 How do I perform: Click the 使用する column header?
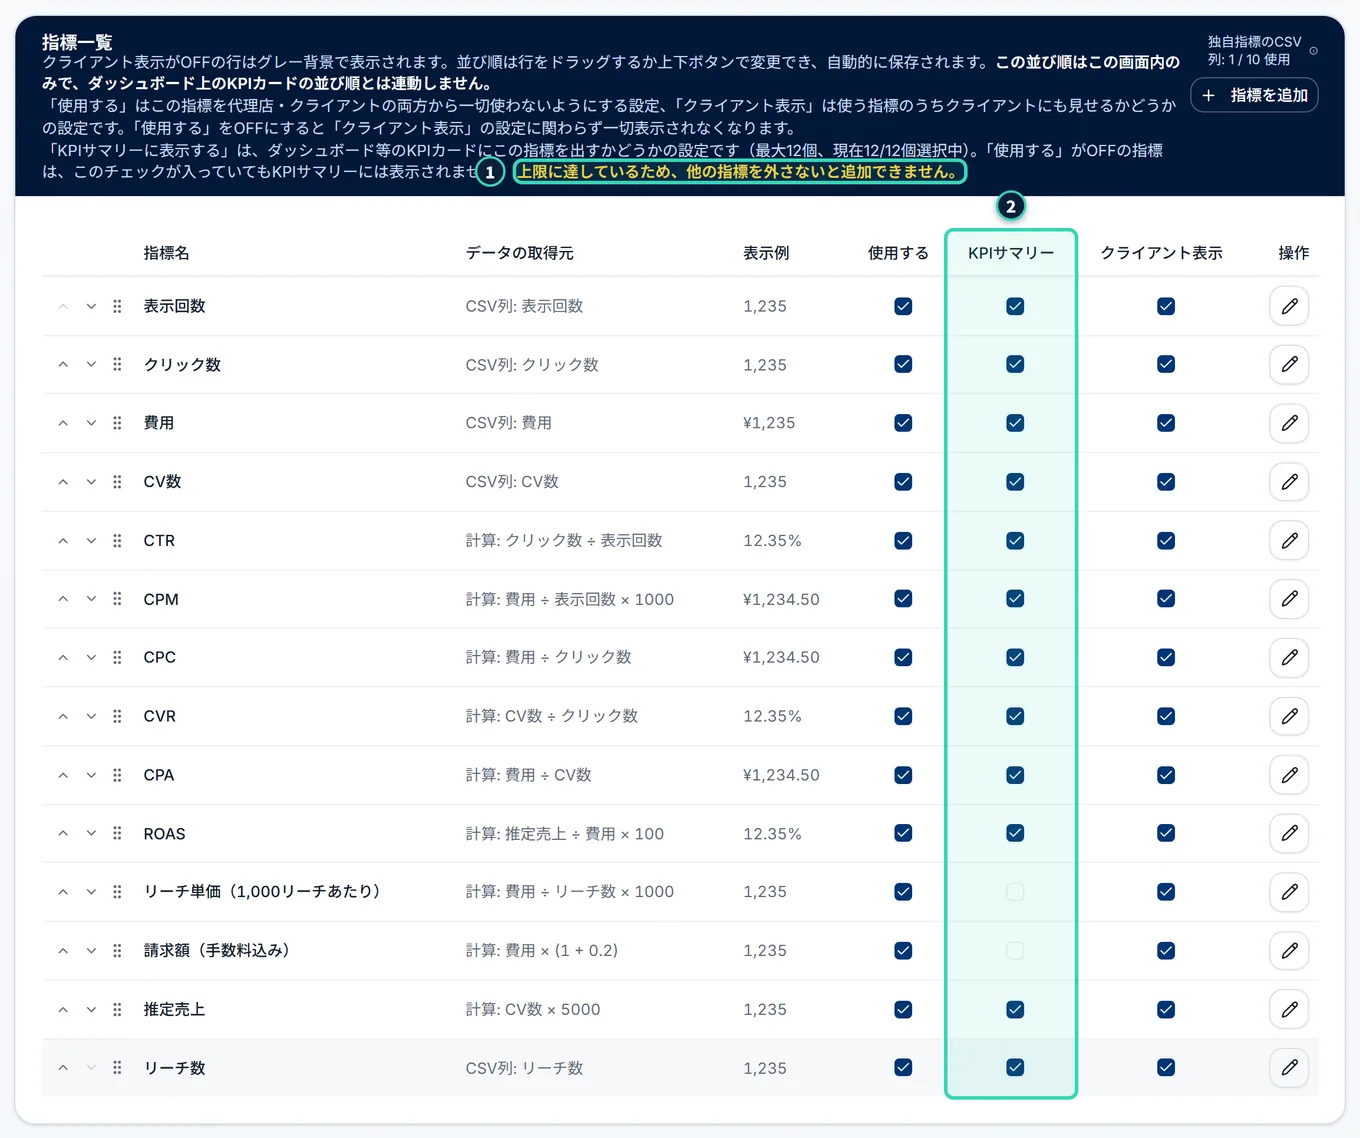898,253
